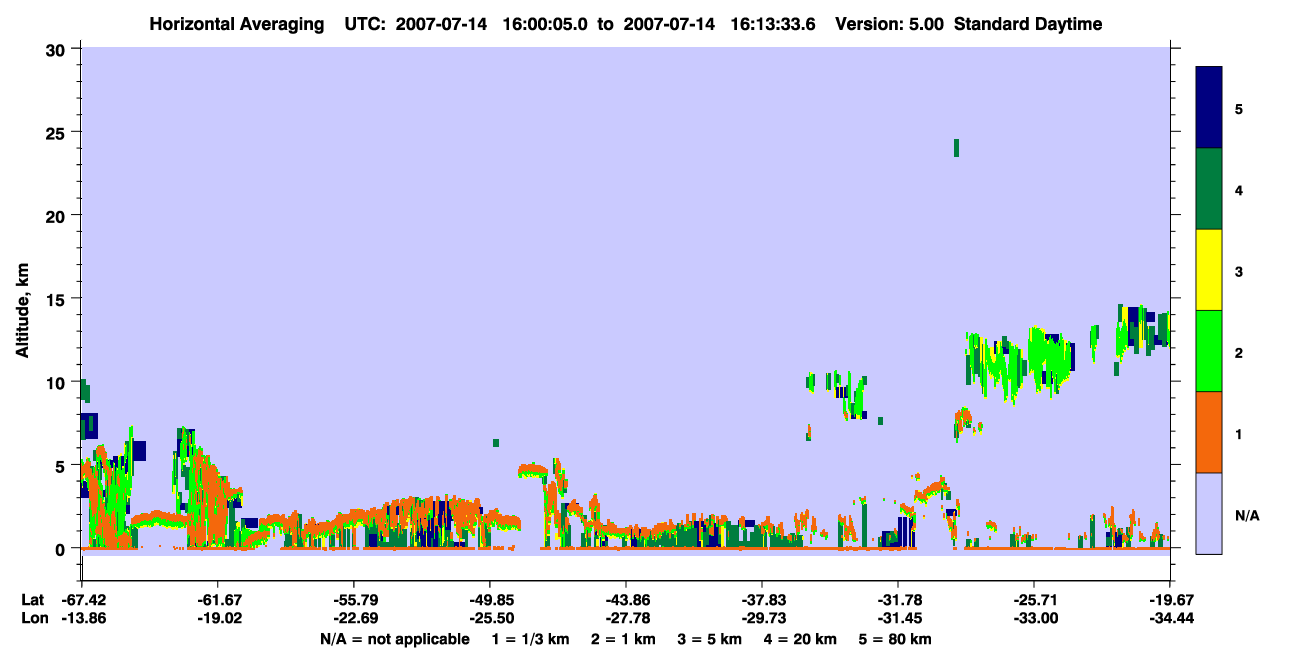Click 'Version: 5.00' in the title

(888, 24)
